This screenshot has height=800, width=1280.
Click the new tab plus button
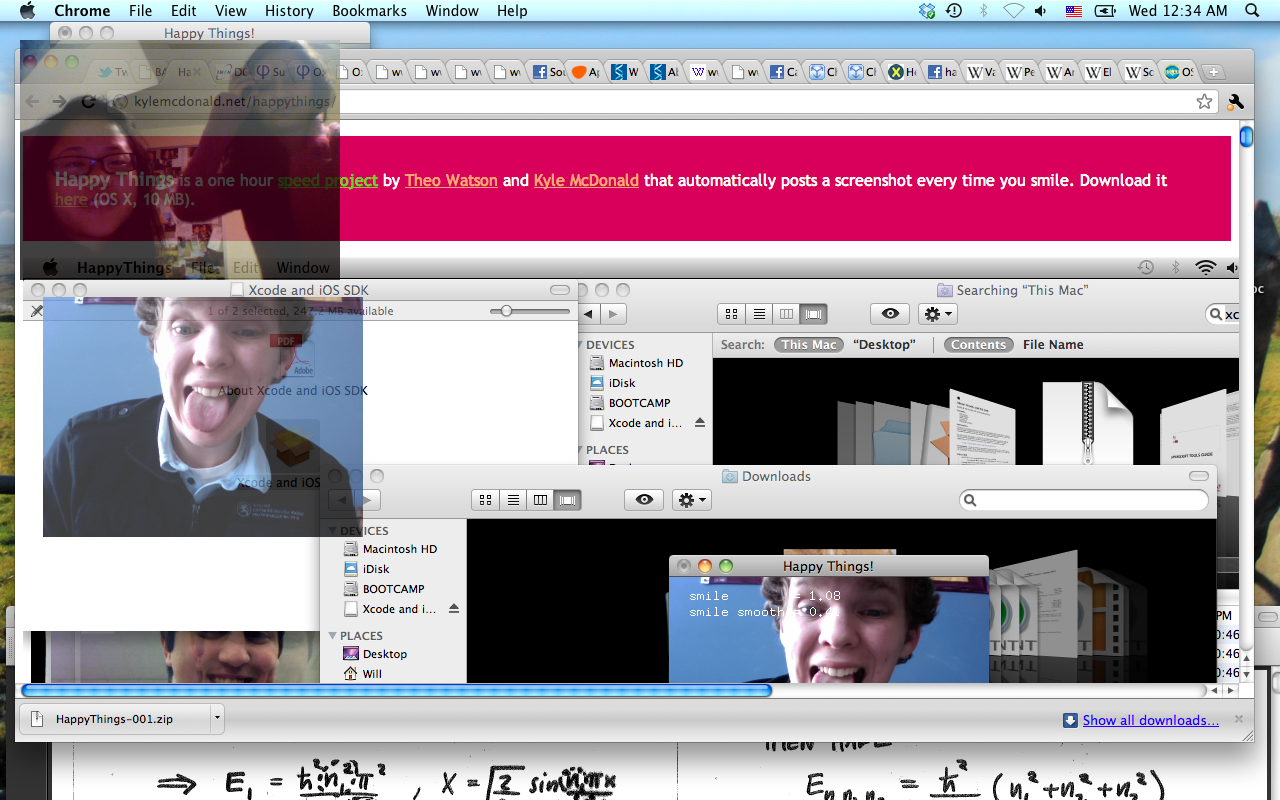(1213, 72)
